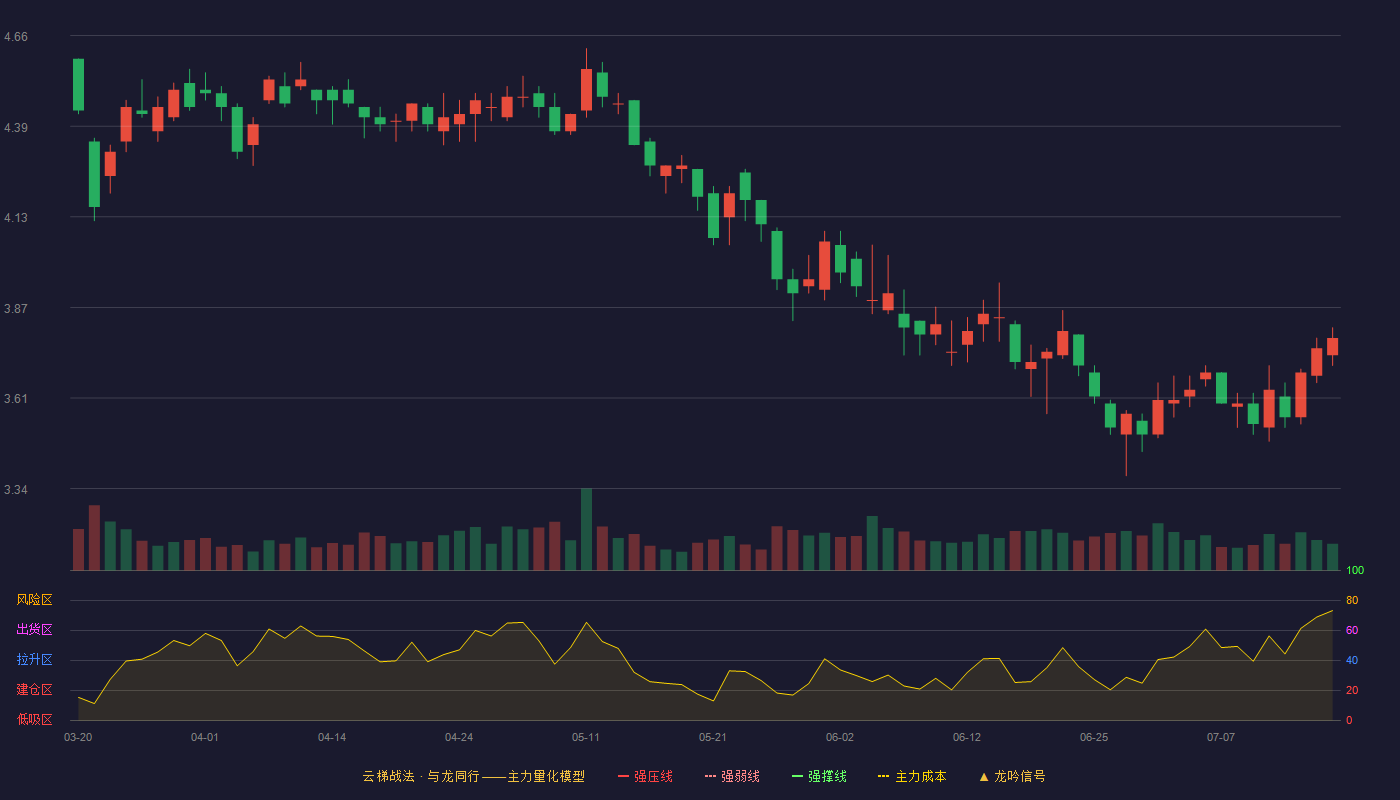This screenshot has width=1400, height=800.
Task: Click the 云梯战法 主力量化模型 legend title
Action: pyautogui.click(x=473, y=776)
